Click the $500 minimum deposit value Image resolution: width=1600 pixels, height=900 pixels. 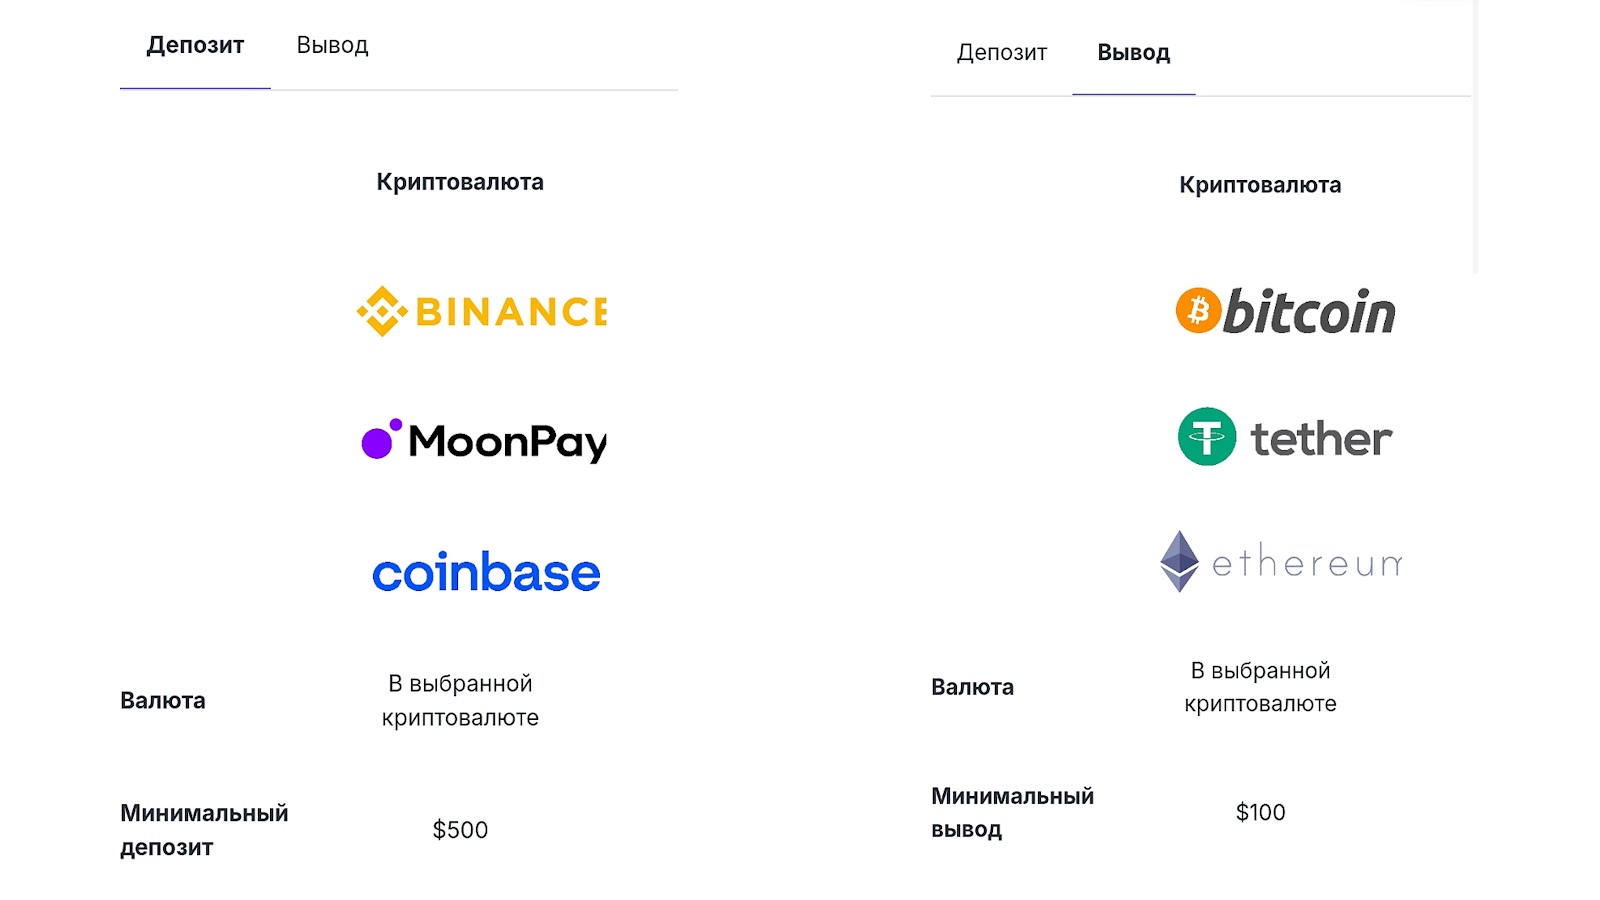point(460,830)
